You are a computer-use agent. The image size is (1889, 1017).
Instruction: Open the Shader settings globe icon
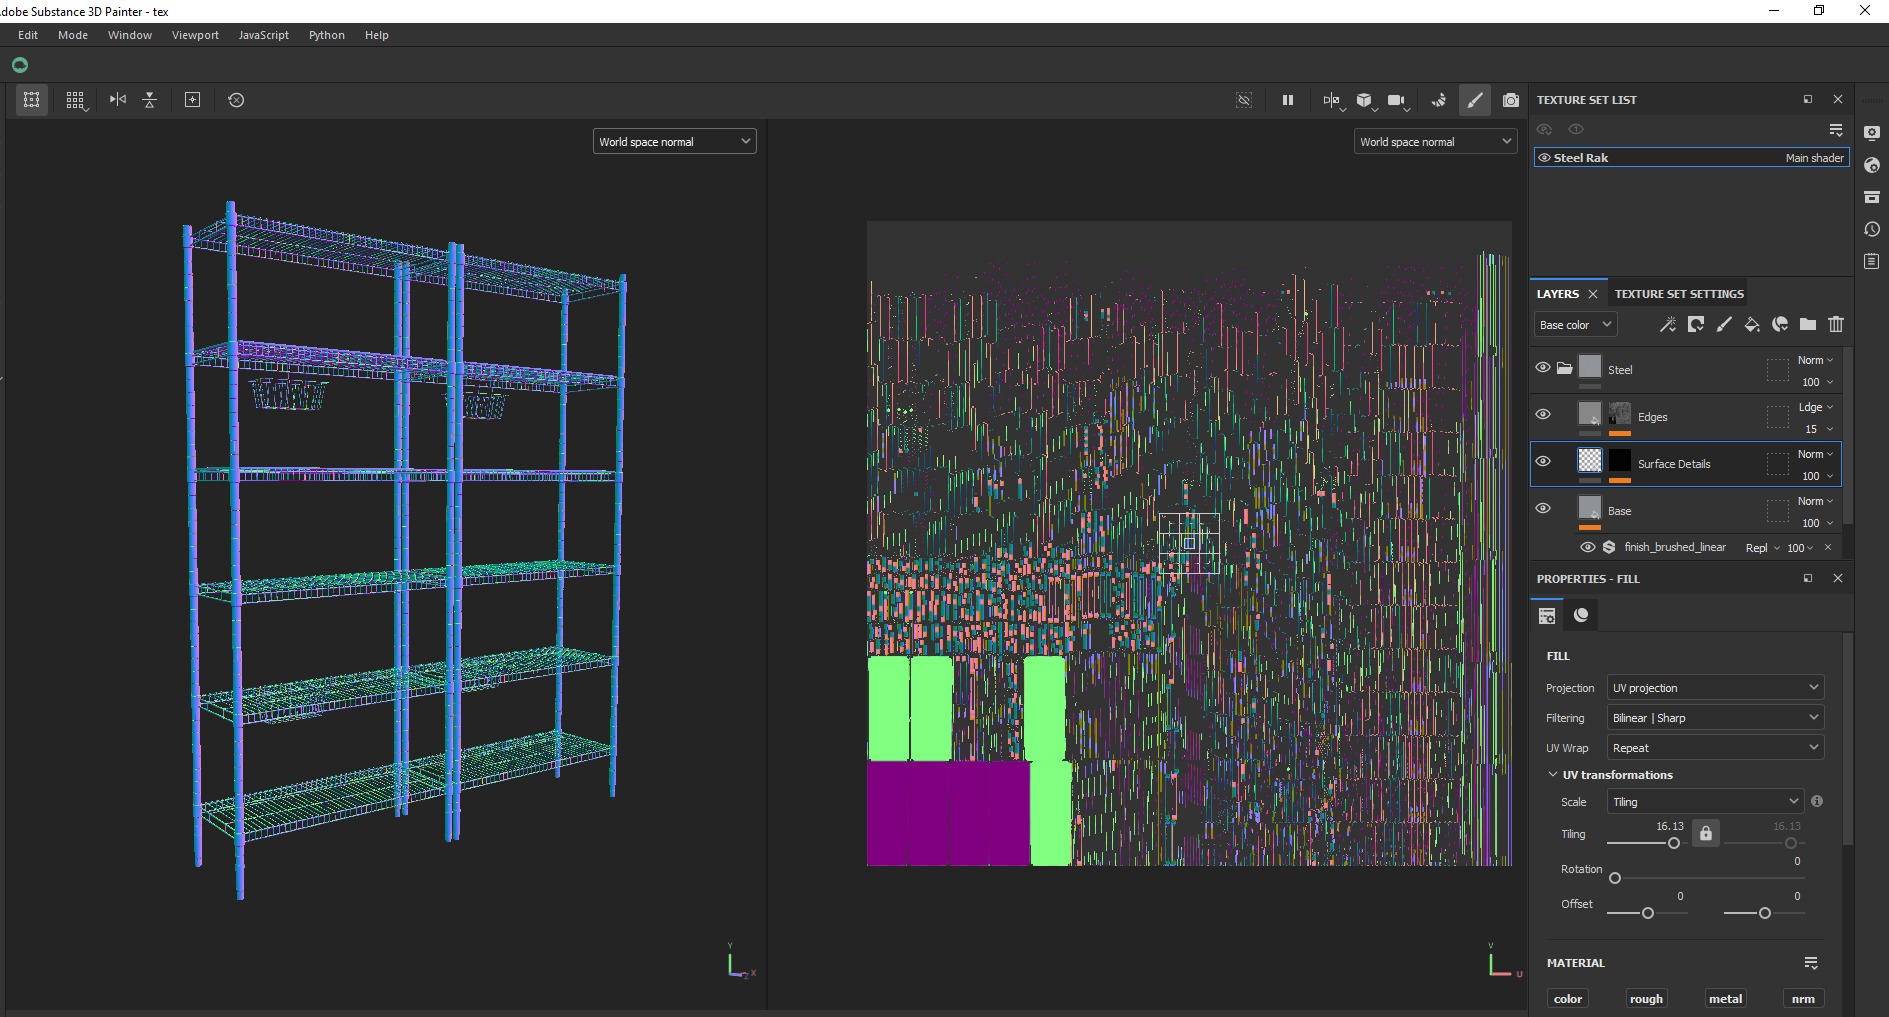click(1872, 165)
